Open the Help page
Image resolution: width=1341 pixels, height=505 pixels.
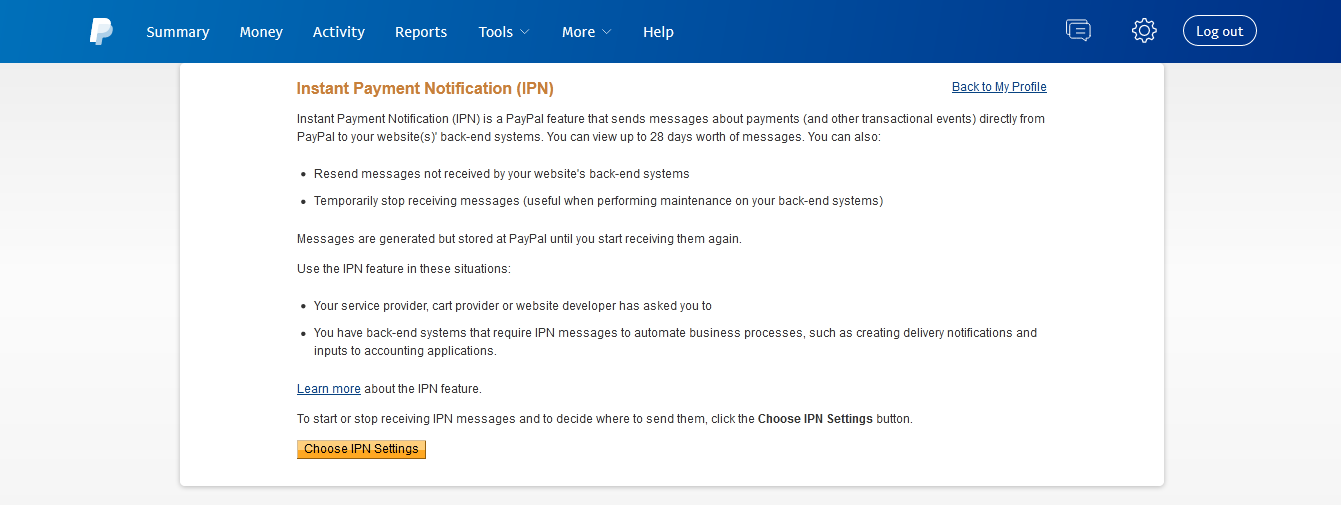pos(658,32)
